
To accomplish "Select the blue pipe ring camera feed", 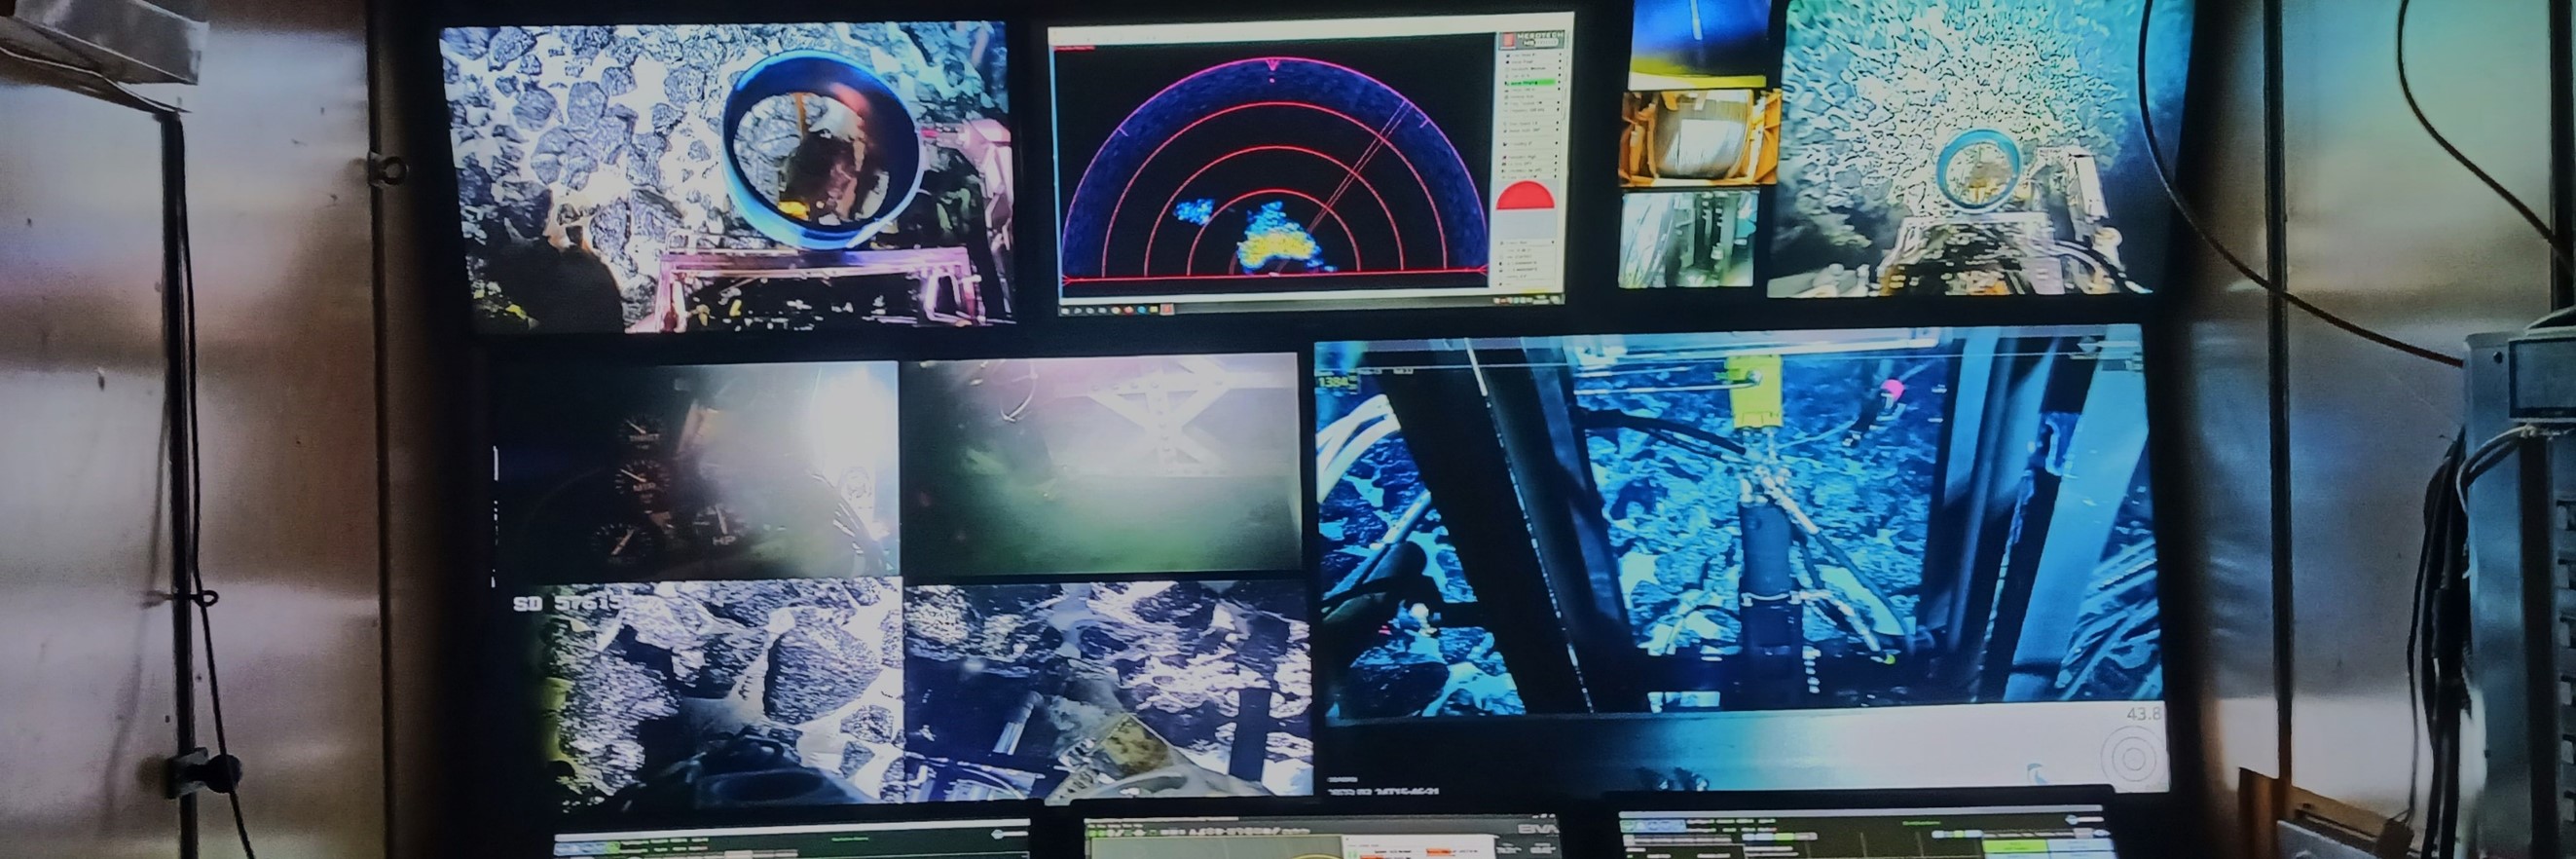I will coord(727,176).
